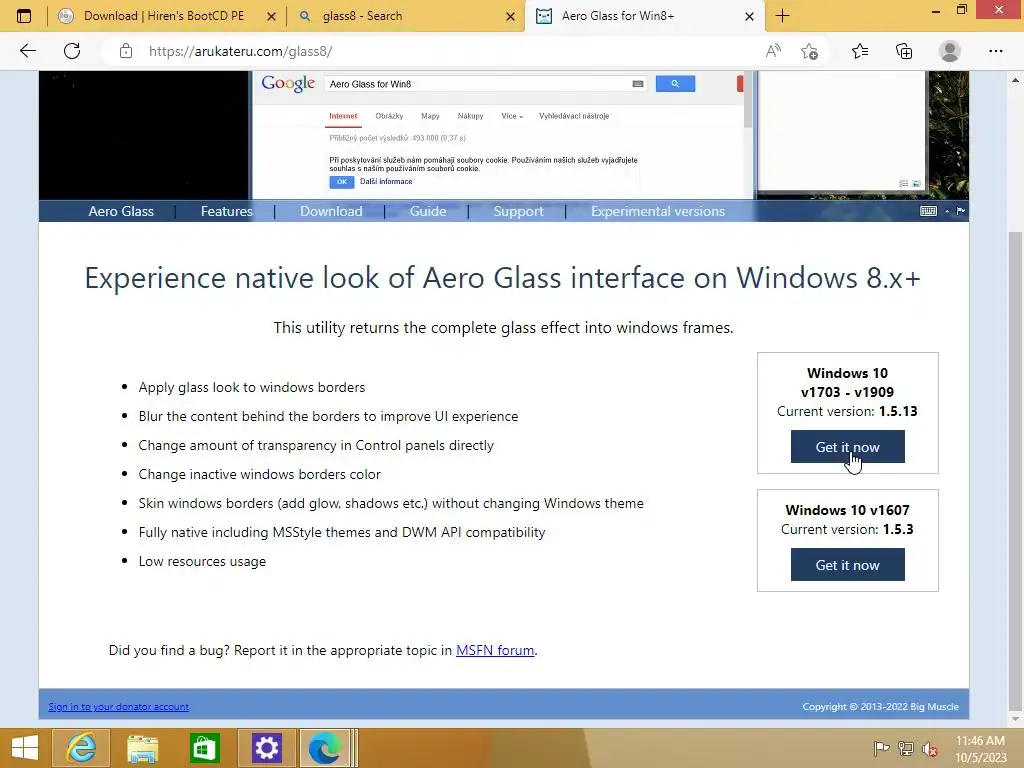
Task: Click the network tray icon
Action: click(x=906, y=748)
